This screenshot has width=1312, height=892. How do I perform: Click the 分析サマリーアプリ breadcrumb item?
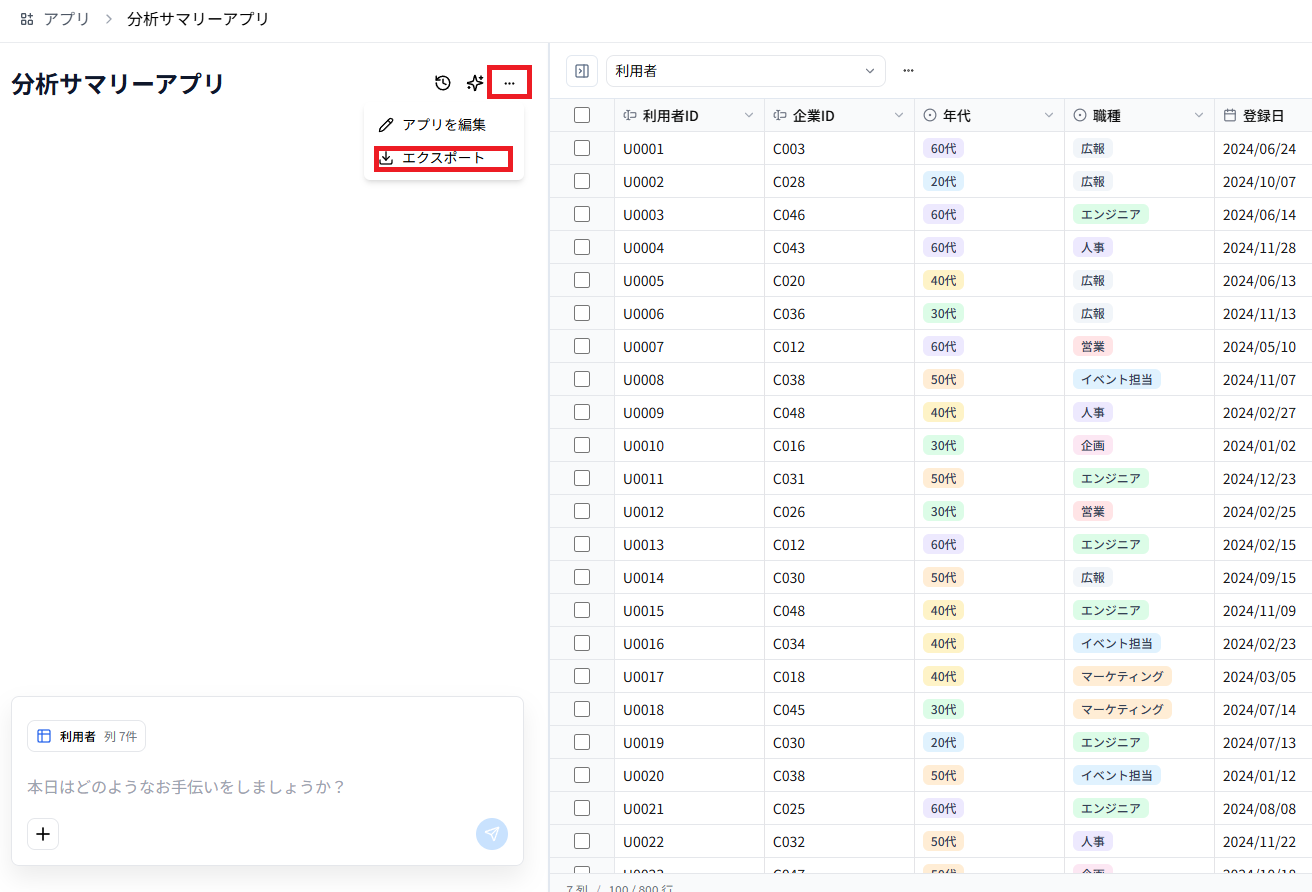pyautogui.click(x=198, y=19)
